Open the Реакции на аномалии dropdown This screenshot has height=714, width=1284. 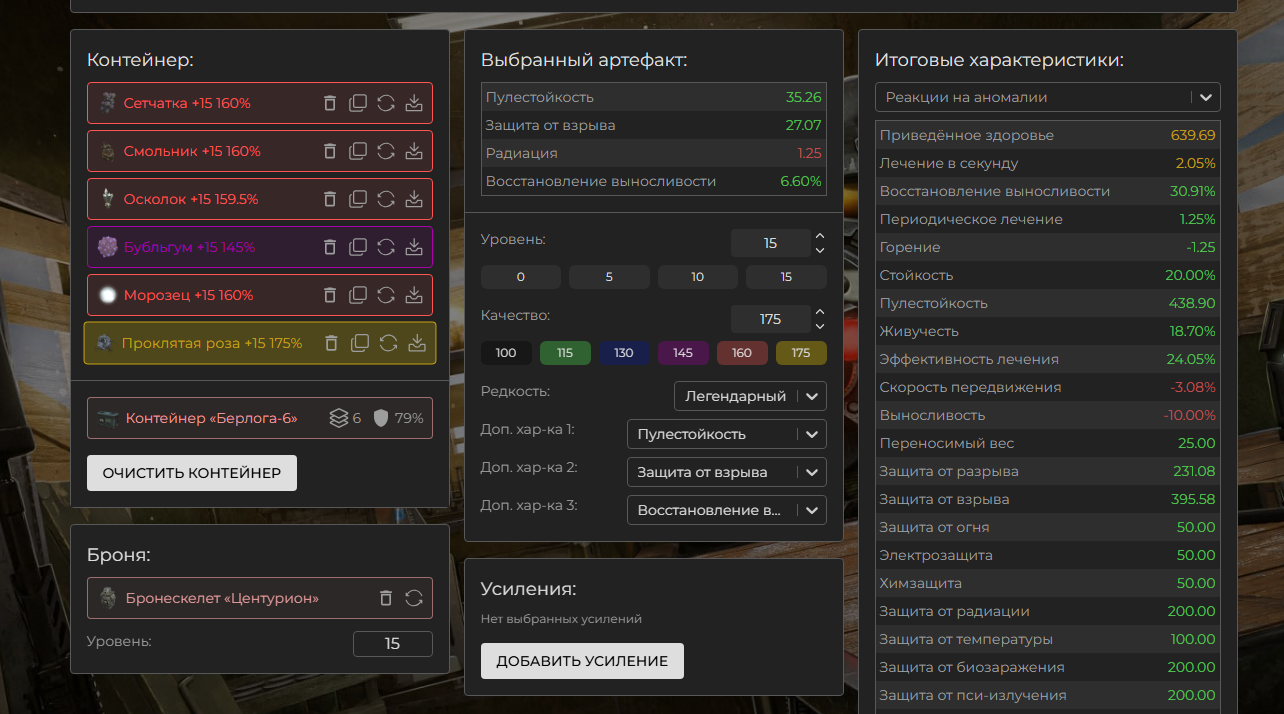[1047, 97]
